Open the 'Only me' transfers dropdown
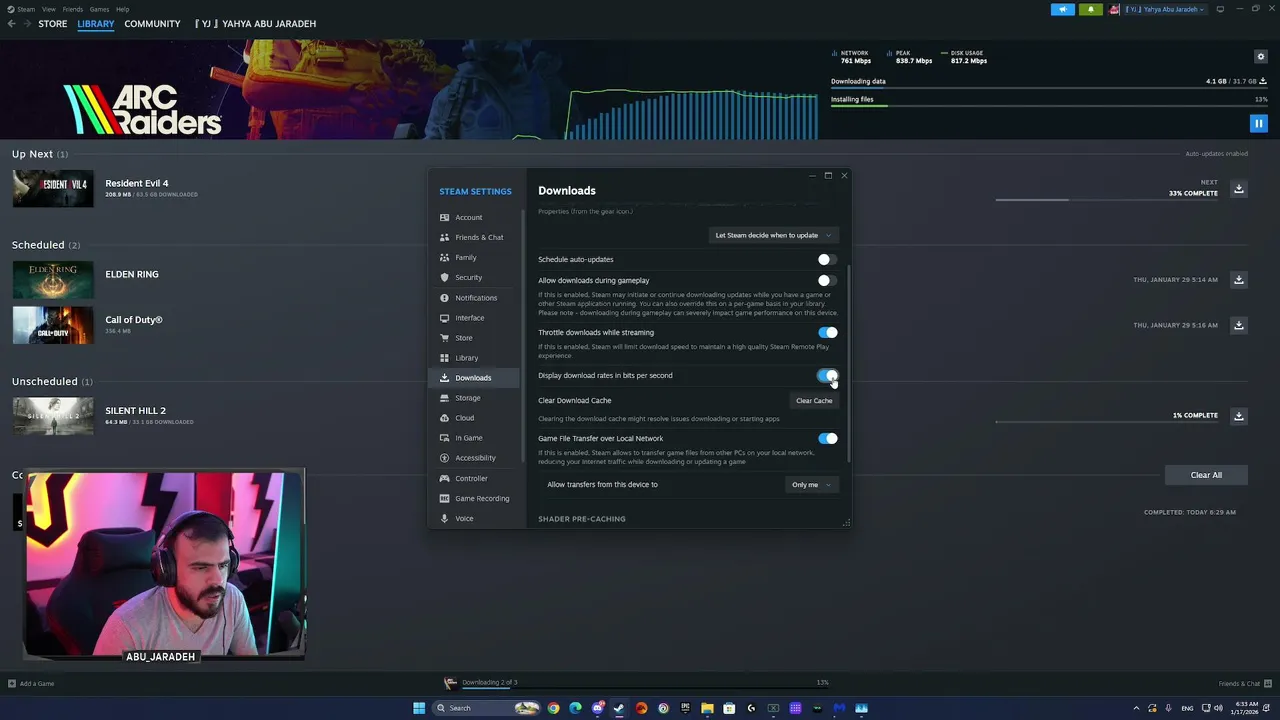 tap(811, 484)
